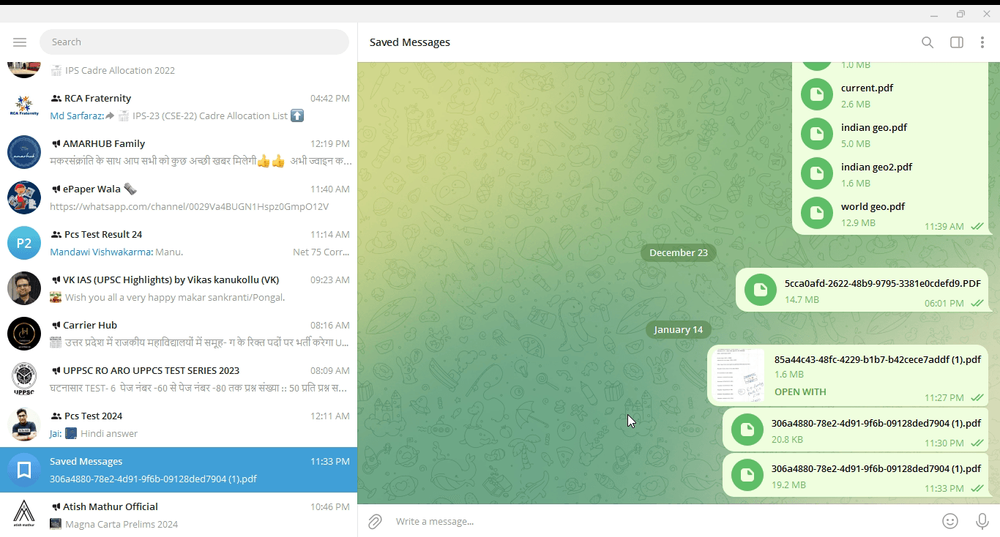
Task: Open the 1.6 MB PDF preview thumbnail
Action: (740, 376)
